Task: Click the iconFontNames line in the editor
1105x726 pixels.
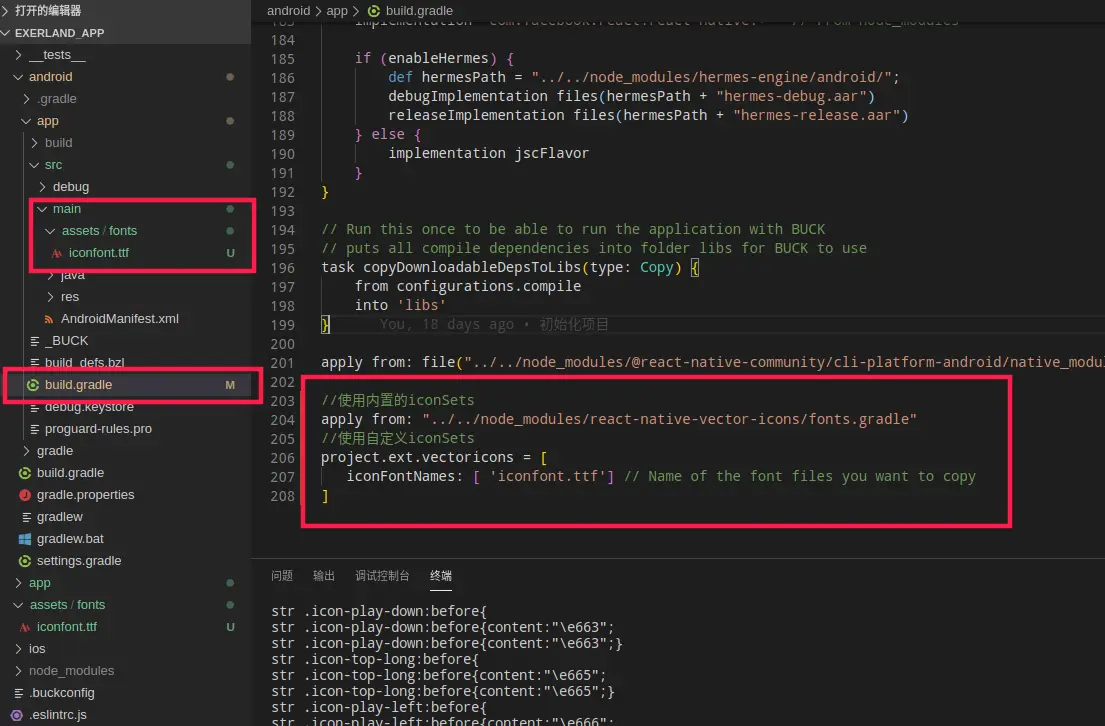Action: coord(661,476)
